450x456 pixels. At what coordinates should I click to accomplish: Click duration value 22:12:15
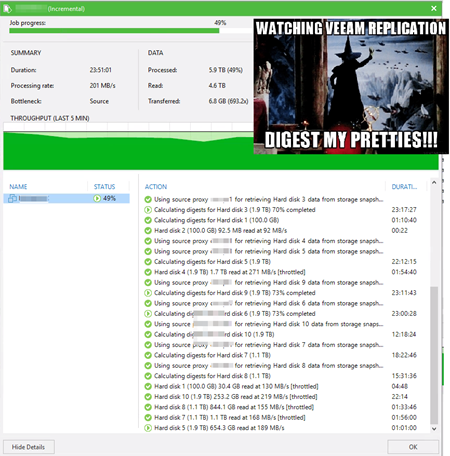[x=404, y=262]
